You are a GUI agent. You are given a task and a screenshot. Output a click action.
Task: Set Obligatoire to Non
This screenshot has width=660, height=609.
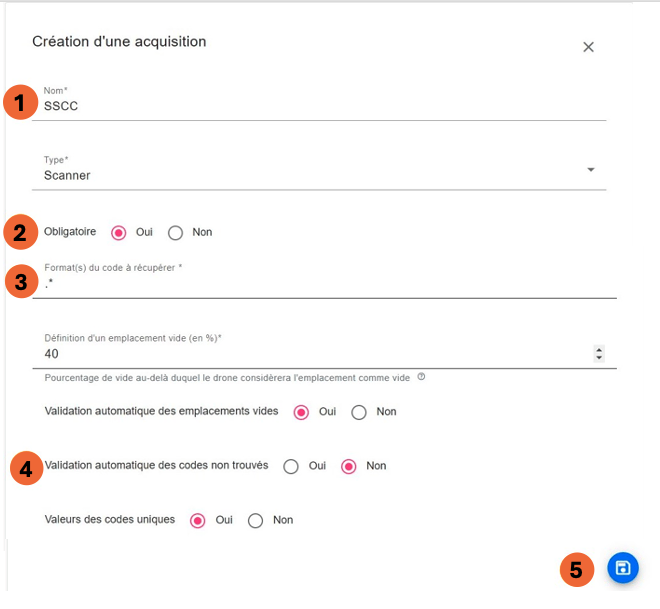click(x=176, y=233)
